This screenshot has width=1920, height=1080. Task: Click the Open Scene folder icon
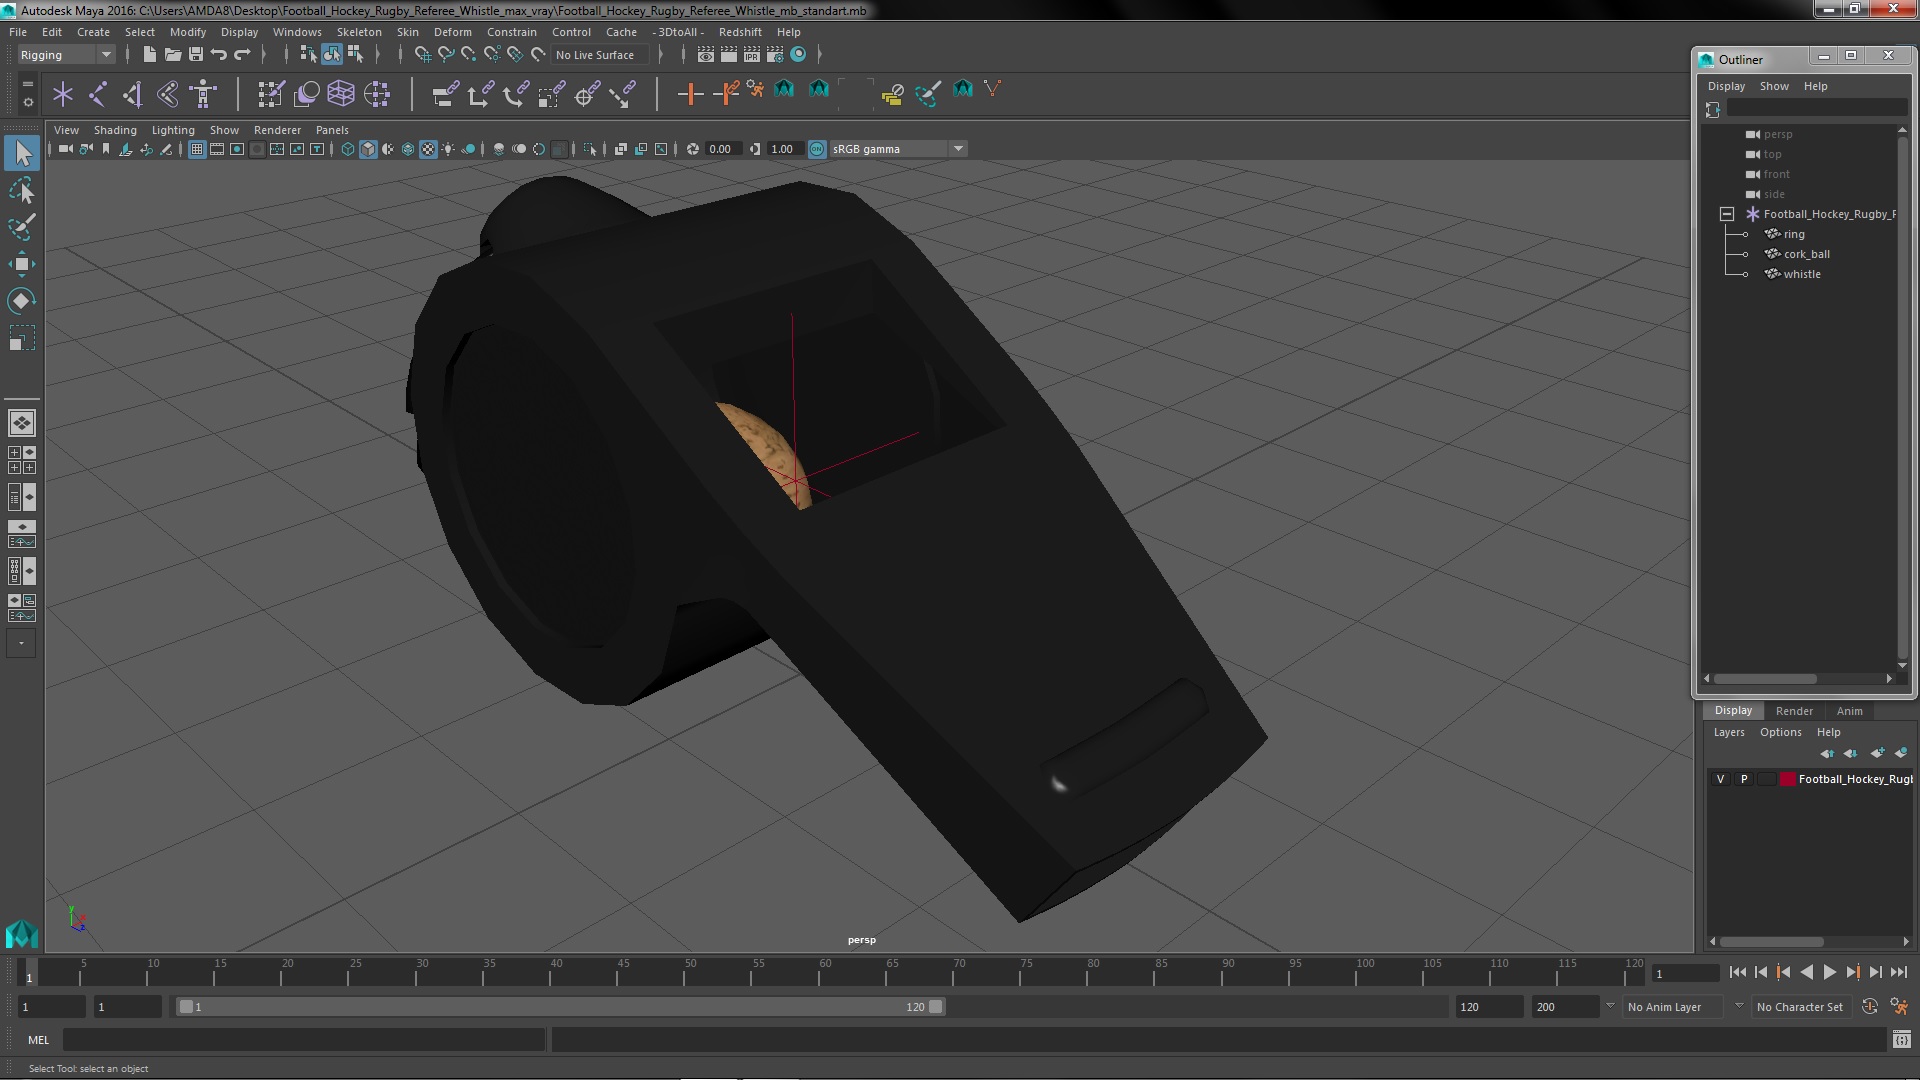(x=172, y=55)
